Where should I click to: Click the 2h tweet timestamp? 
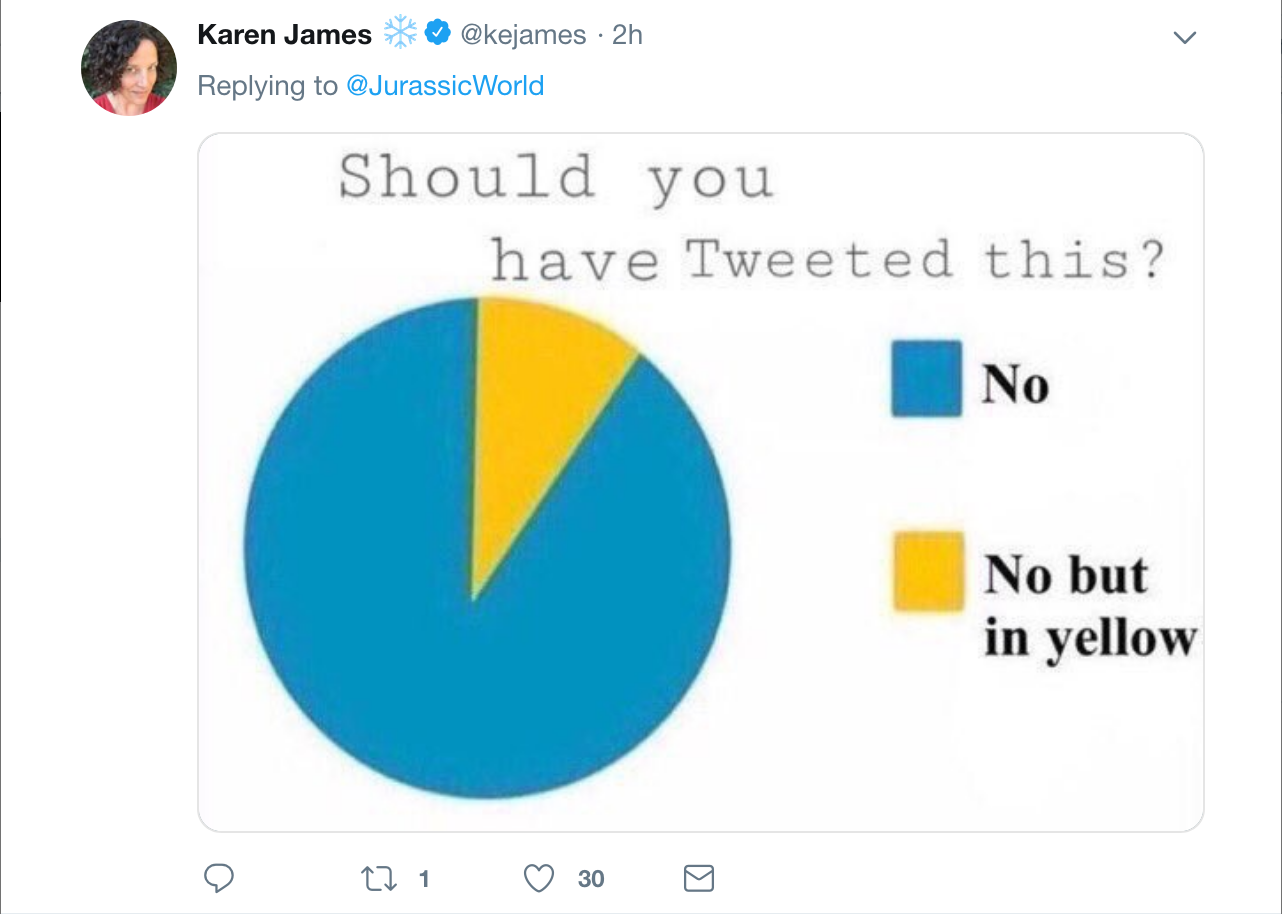point(627,35)
